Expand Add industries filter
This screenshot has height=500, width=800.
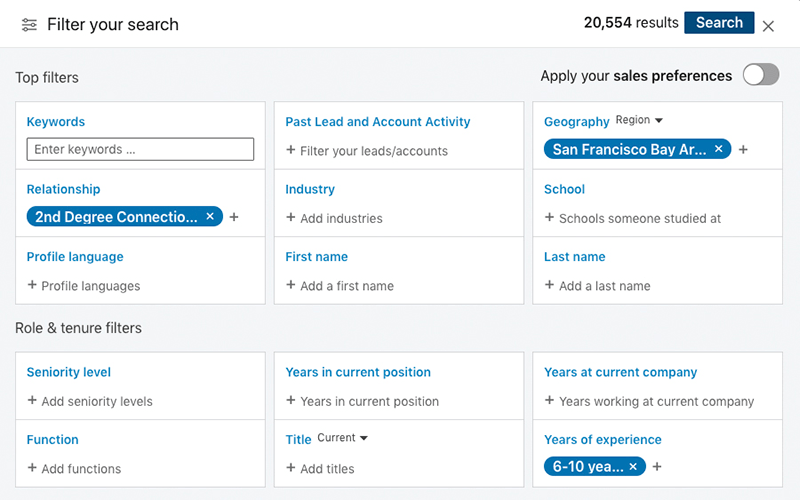[x=334, y=218]
